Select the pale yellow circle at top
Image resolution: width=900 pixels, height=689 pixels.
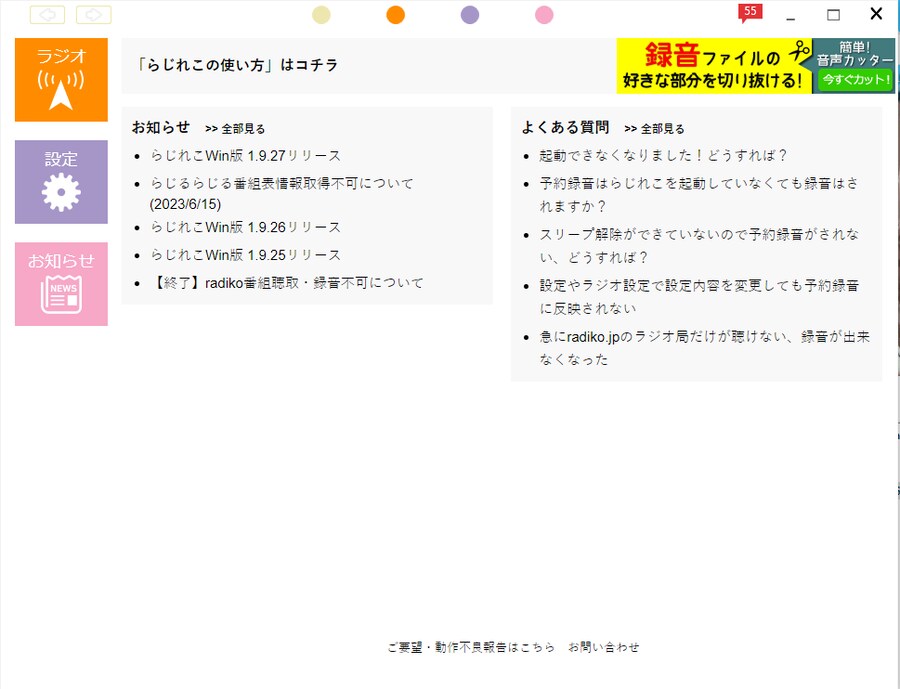[321, 15]
